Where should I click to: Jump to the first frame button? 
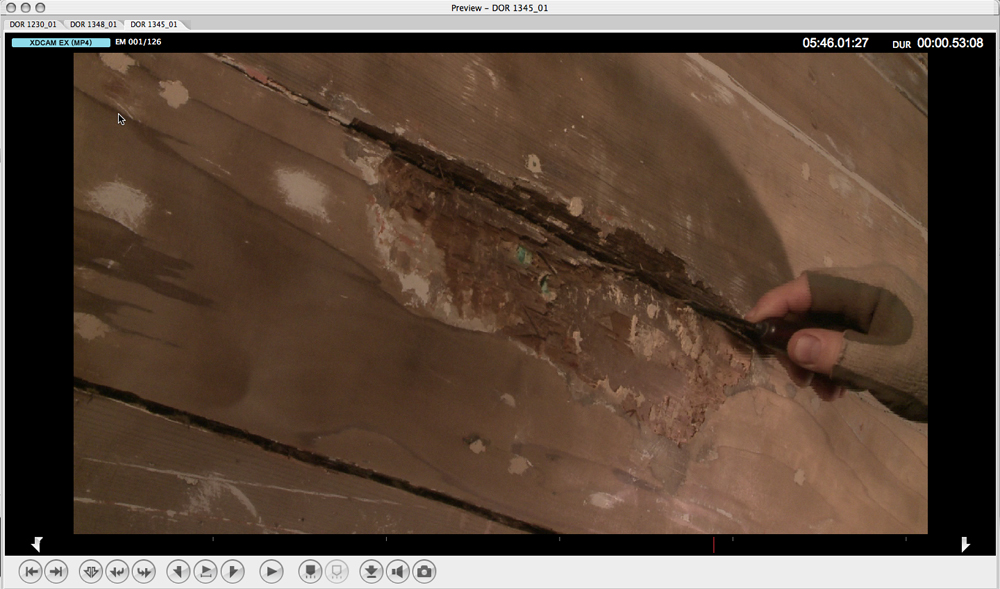31,571
